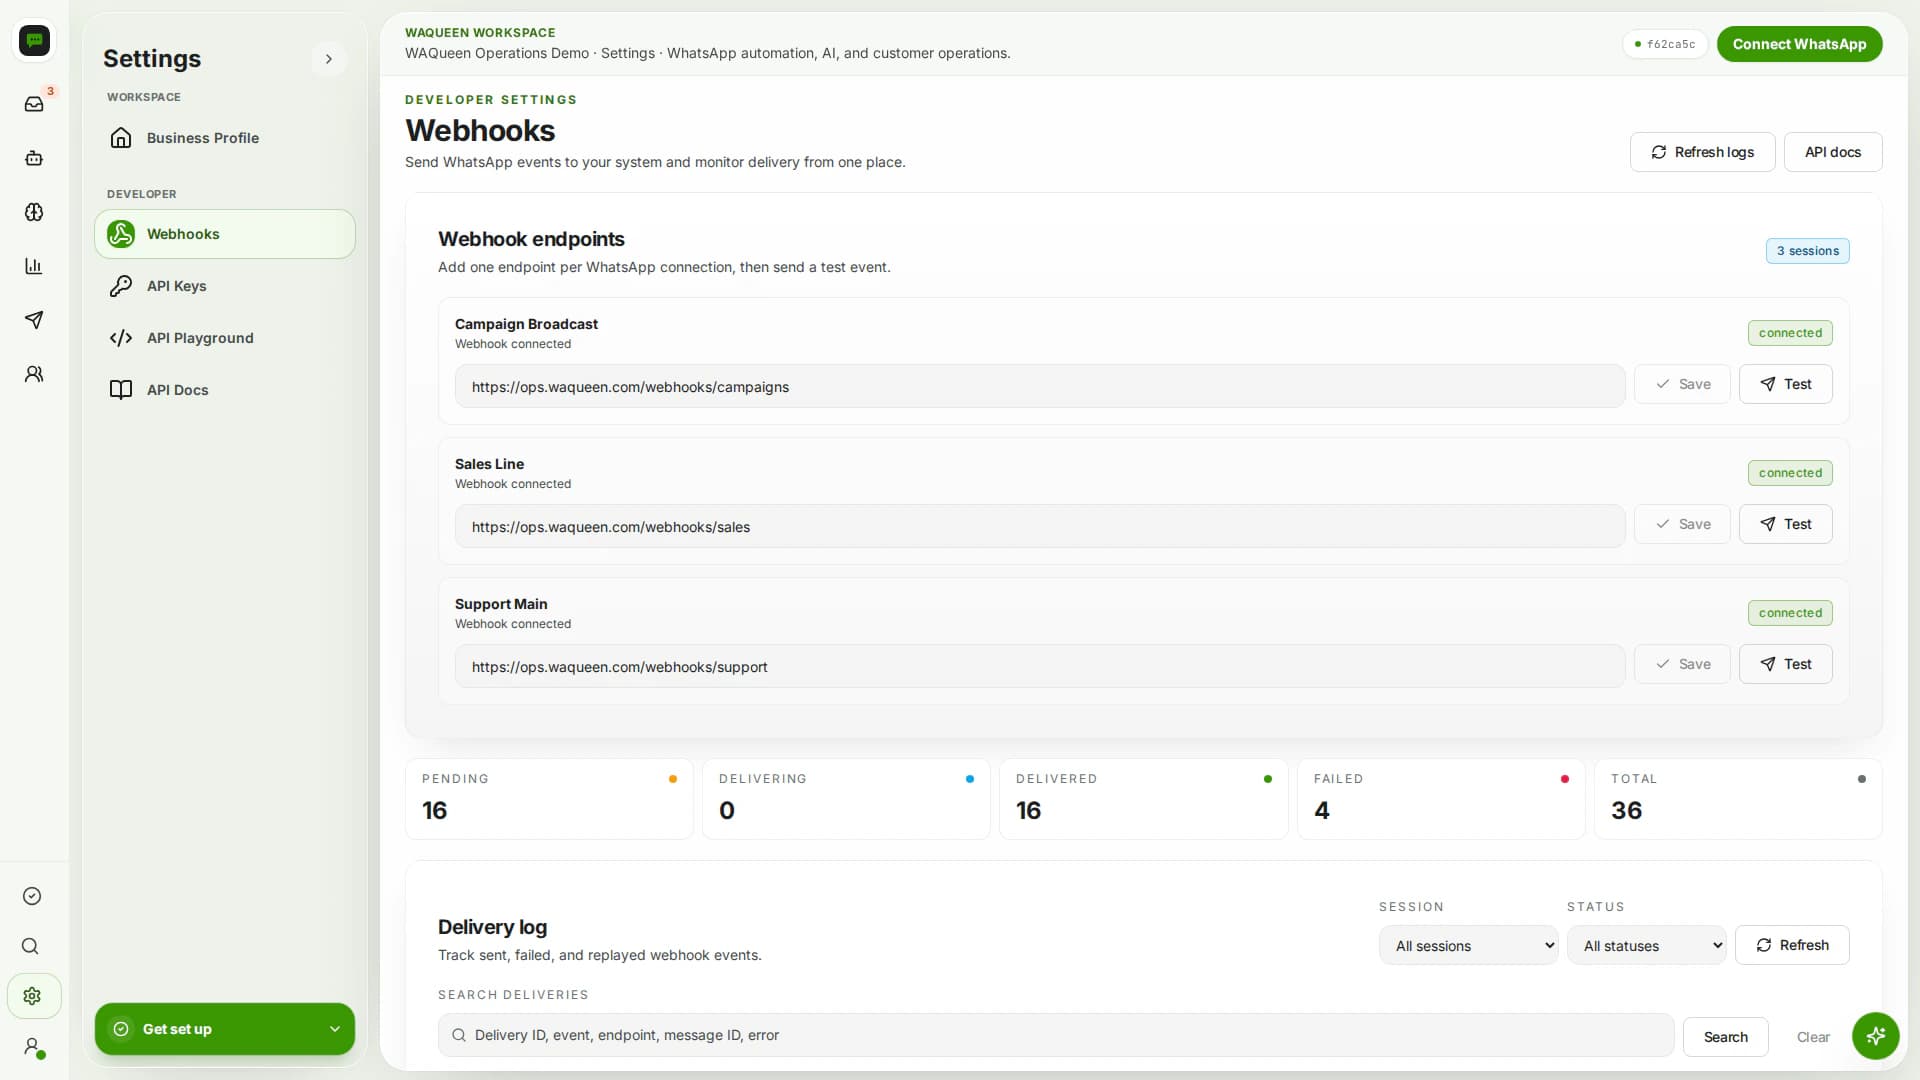The width and height of the screenshot is (1920, 1080).
Task: Click the Support Main endpoint title
Action: coord(501,604)
